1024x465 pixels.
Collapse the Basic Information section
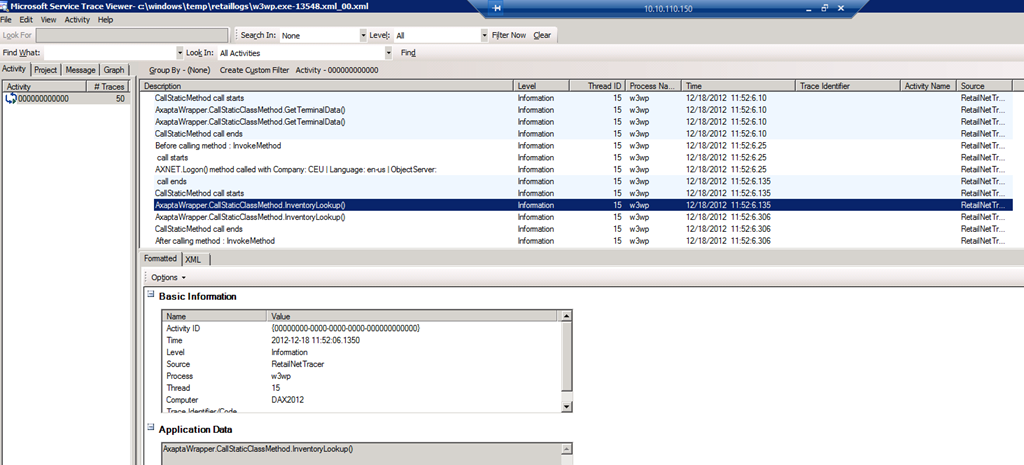[150, 295]
